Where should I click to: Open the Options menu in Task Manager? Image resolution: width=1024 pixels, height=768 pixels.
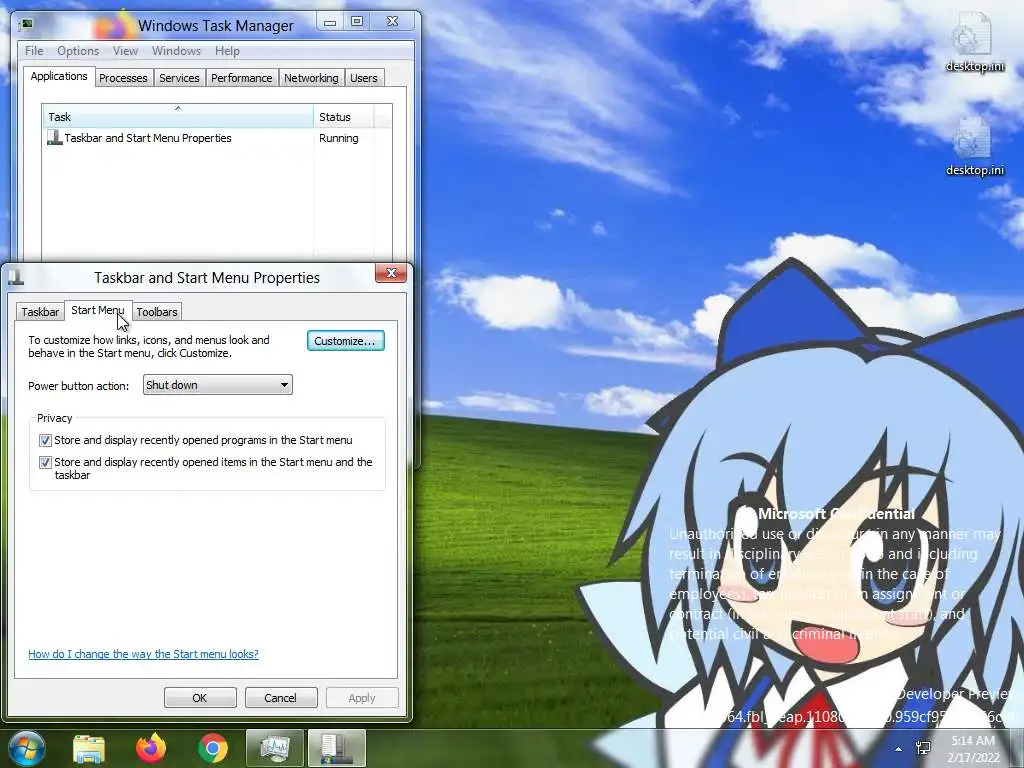point(78,51)
